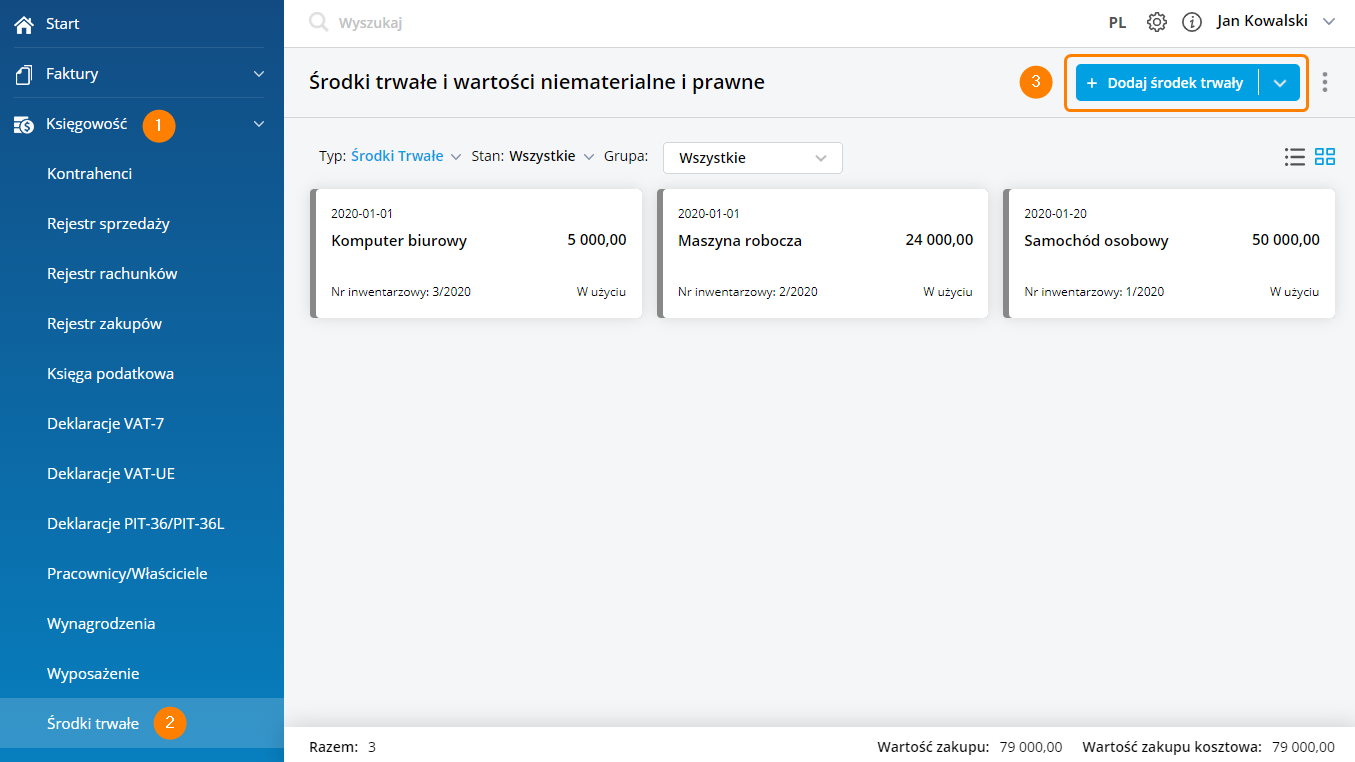Click the Faktury document icon
The height and width of the screenshot is (762, 1355).
point(24,74)
